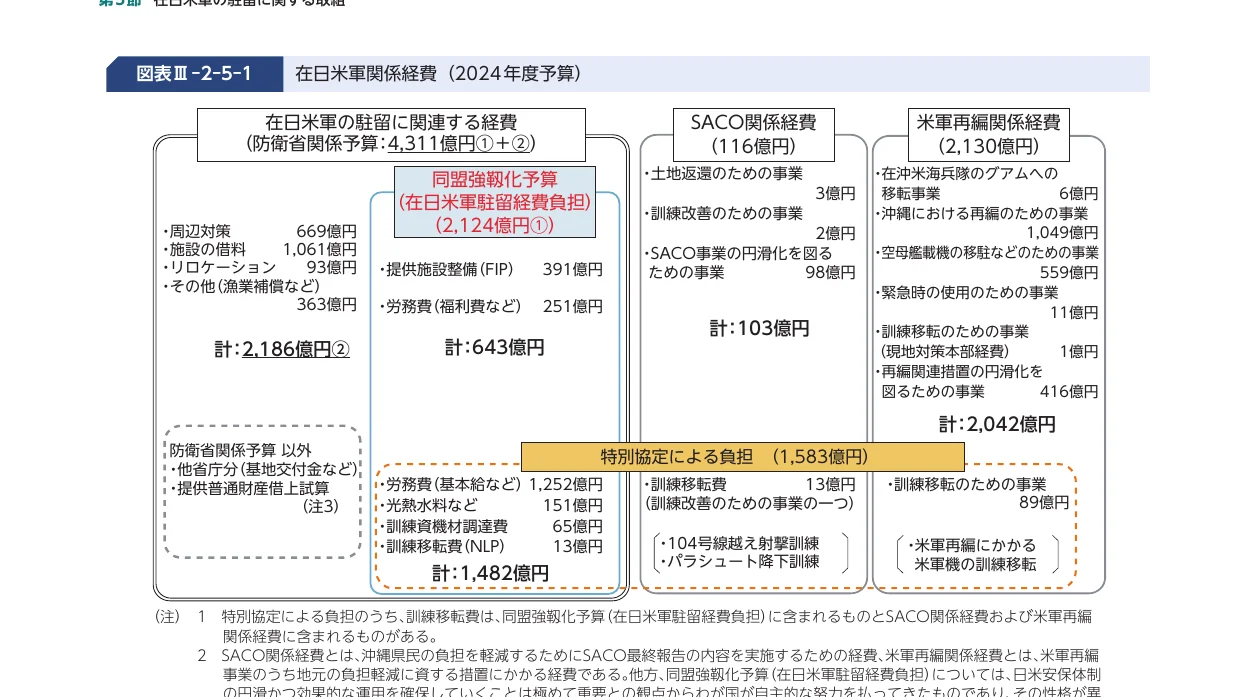The height and width of the screenshot is (697, 1241).
Task: Click the item 104号線越え射撃訓練
Action: (x=741, y=543)
